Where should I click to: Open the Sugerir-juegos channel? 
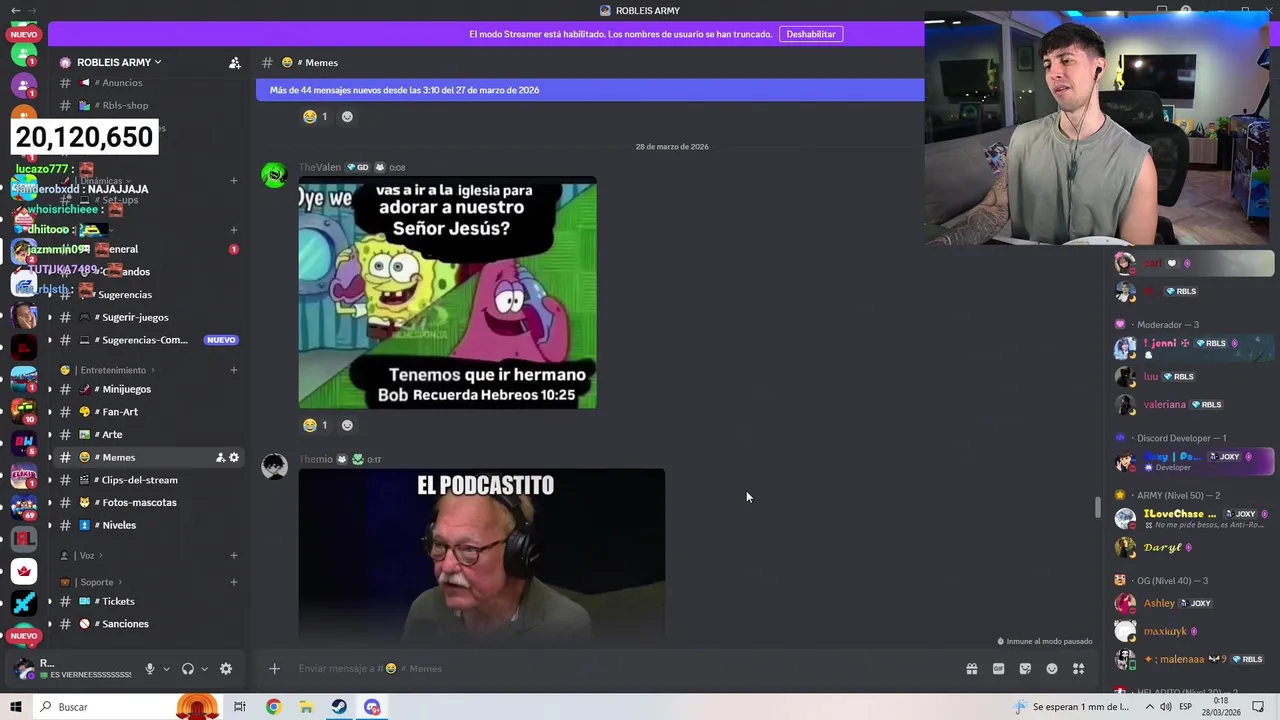pos(134,317)
